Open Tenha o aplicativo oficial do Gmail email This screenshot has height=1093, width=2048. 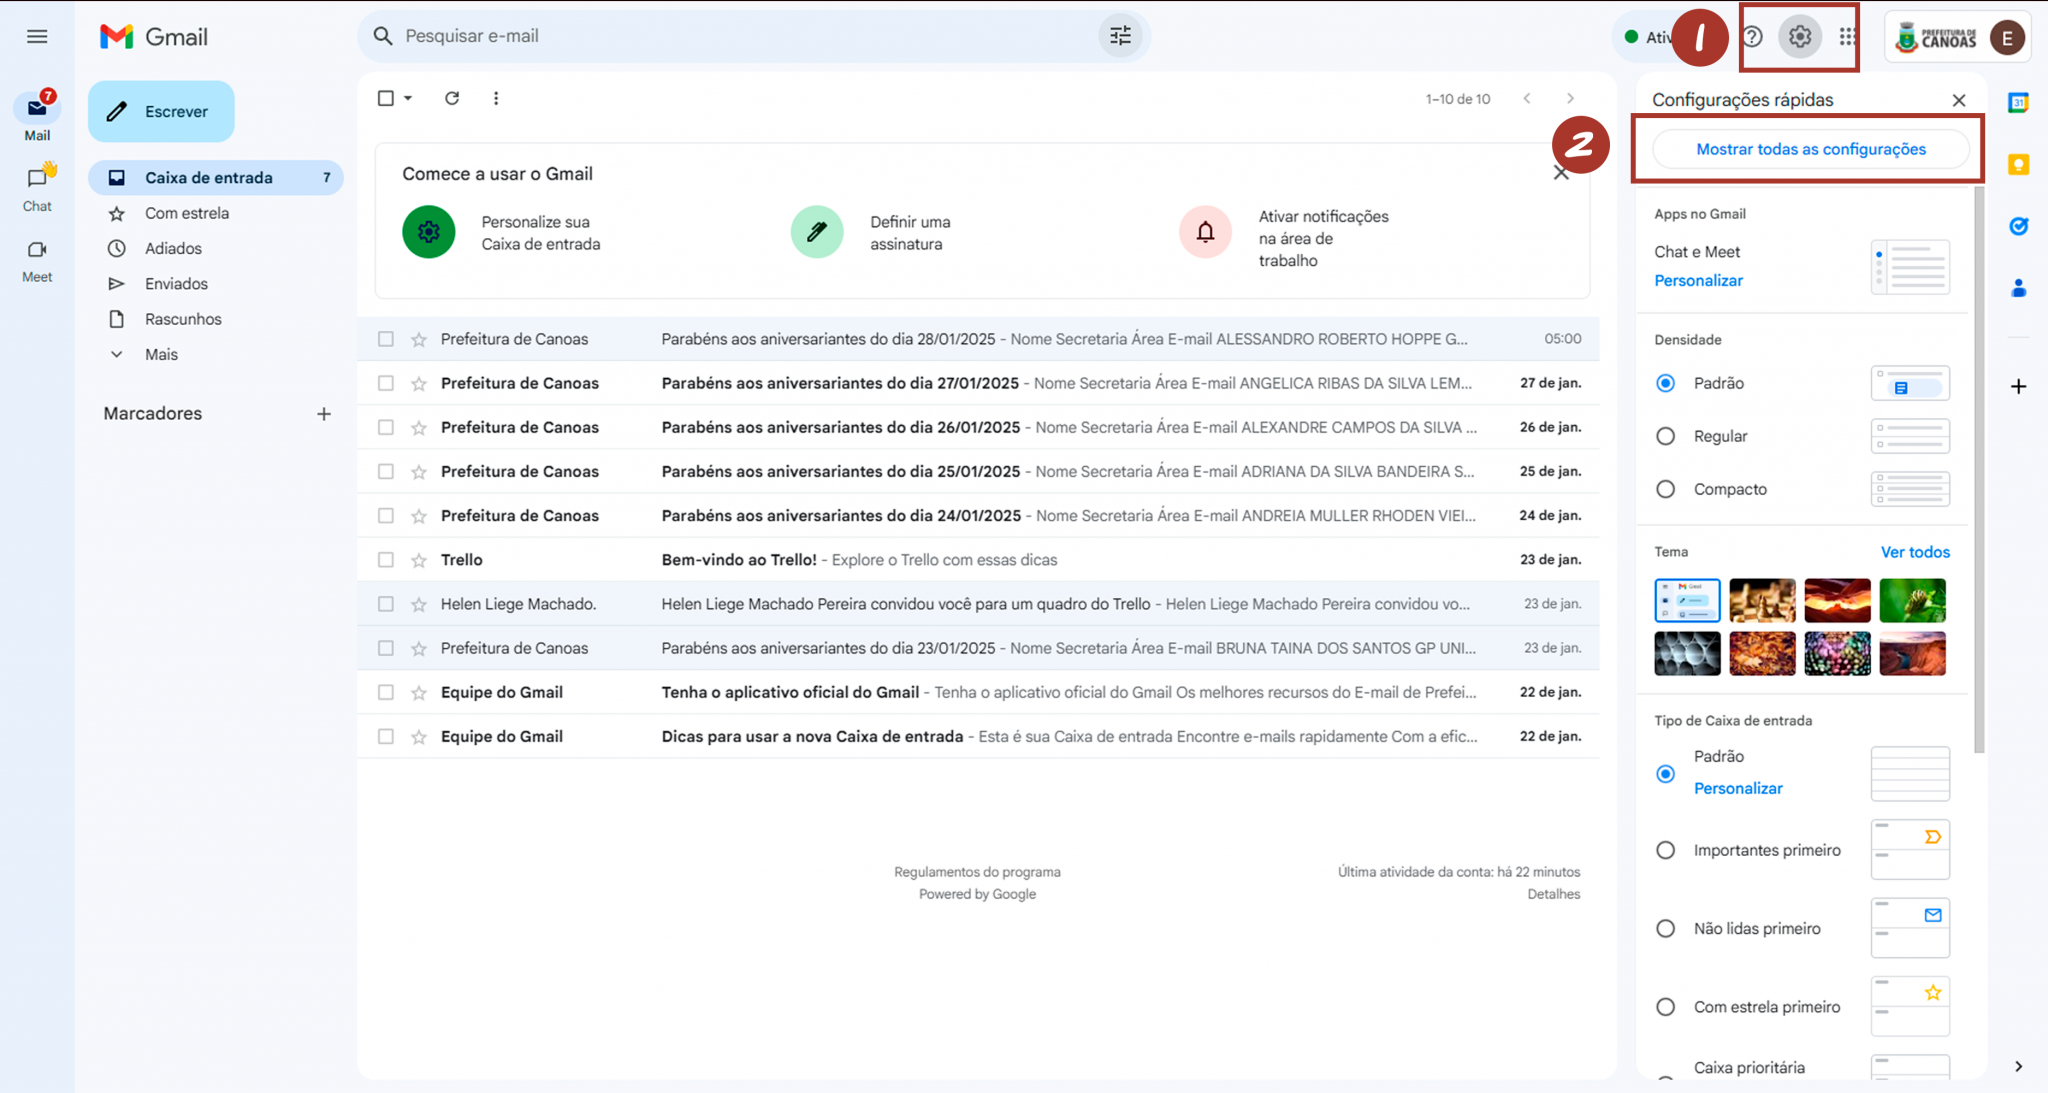pos(978,692)
